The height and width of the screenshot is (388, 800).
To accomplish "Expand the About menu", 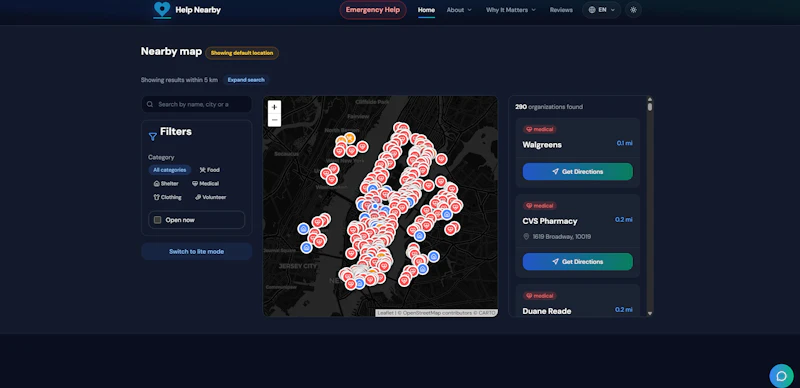I will tap(459, 10).
